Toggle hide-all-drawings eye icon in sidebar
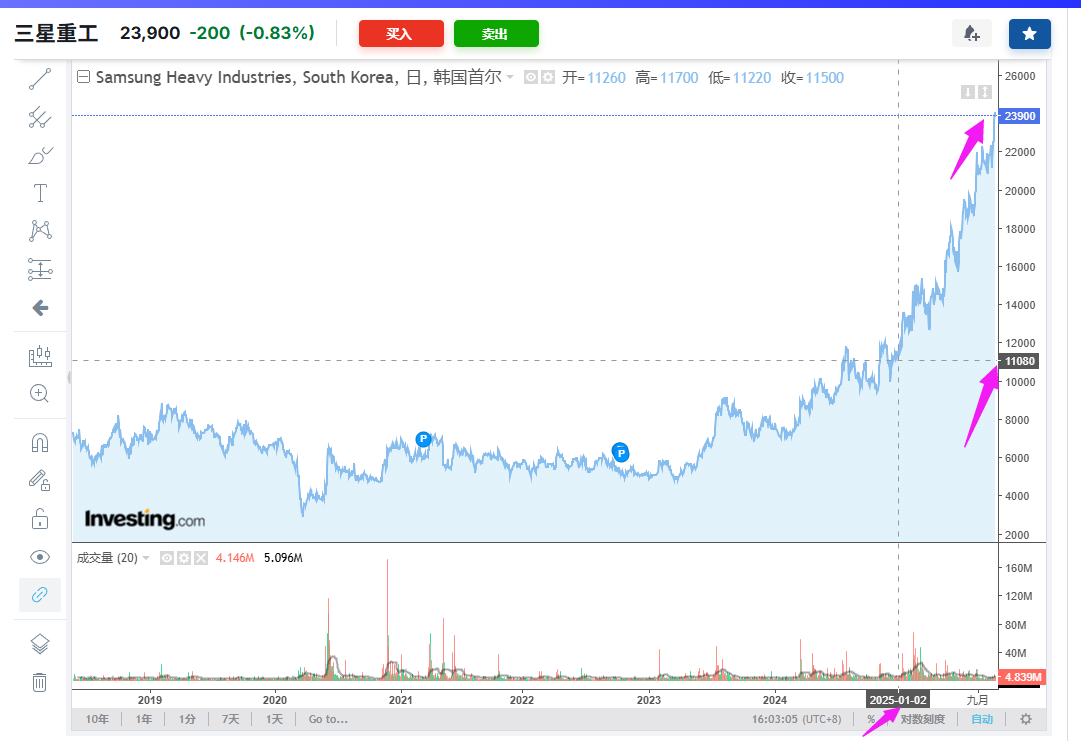This screenshot has width=1081, height=741. pos(40,557)
